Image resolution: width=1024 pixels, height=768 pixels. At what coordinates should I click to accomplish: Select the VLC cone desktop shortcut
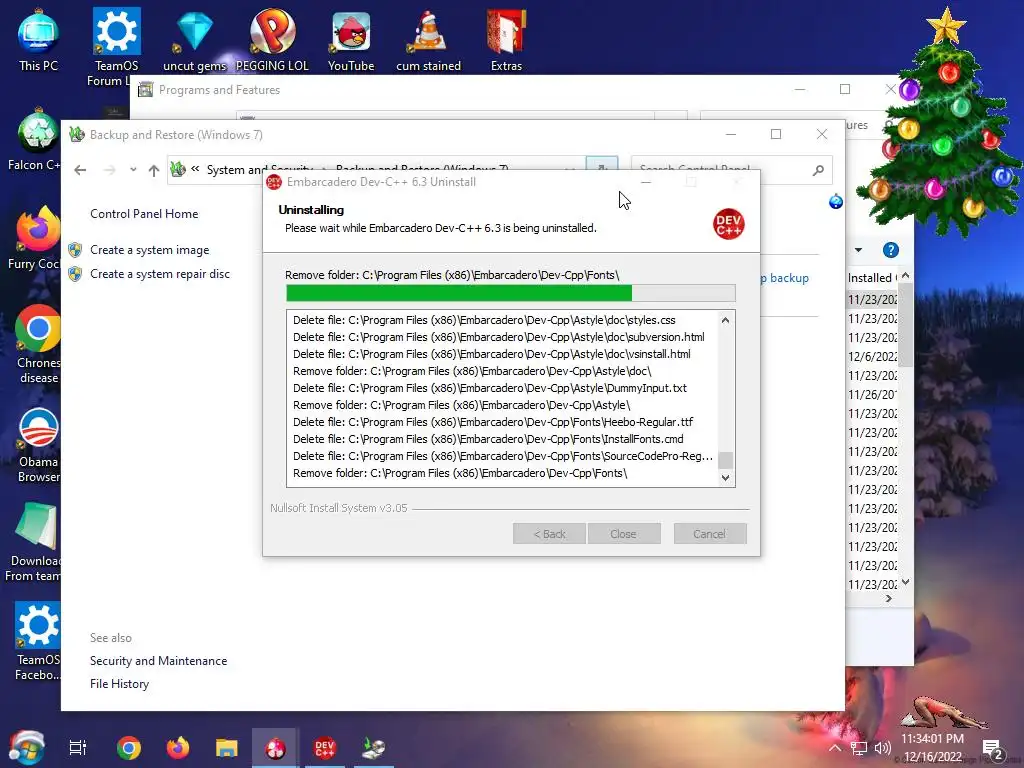tap(428, 41)
